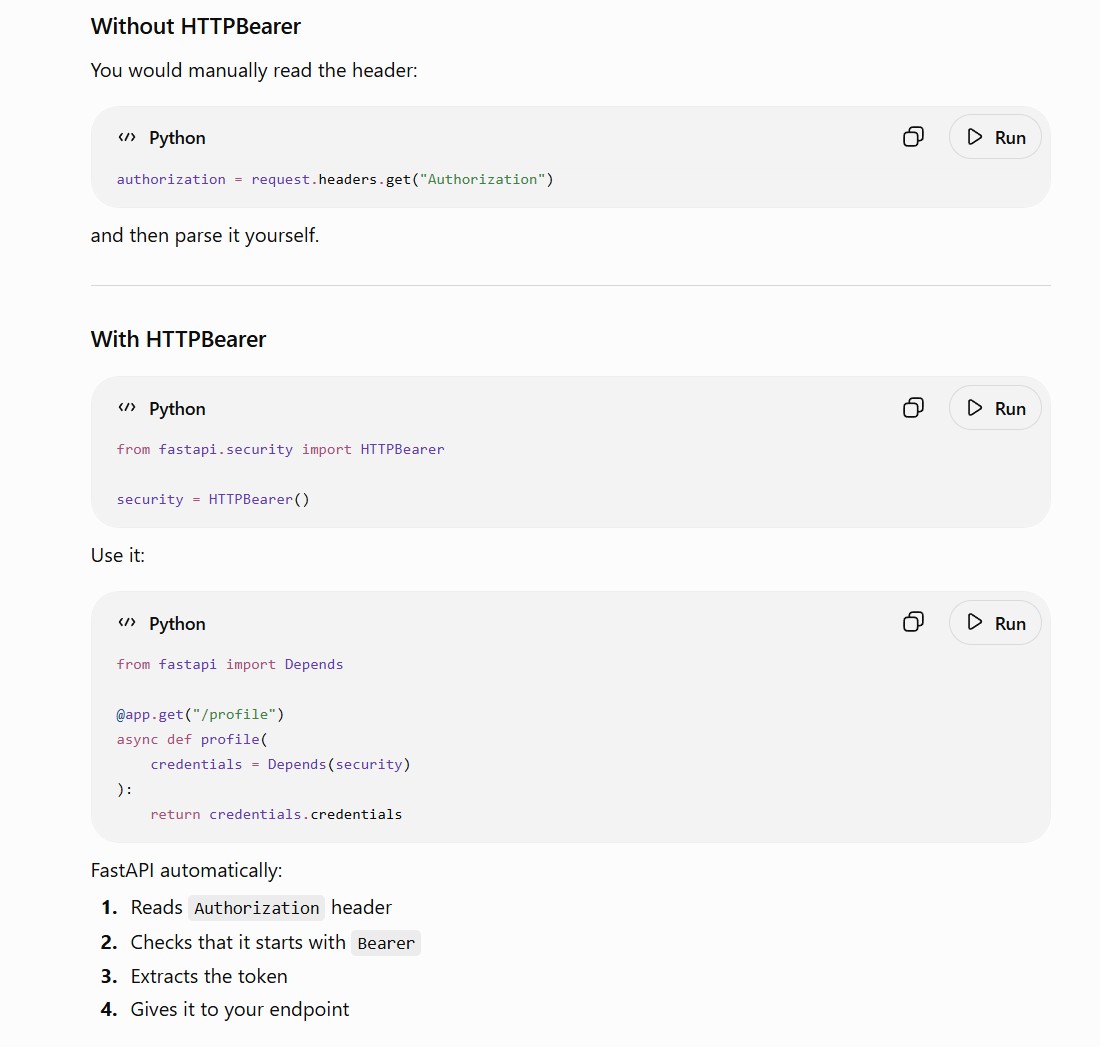Click the '@app.get("/profile")' decorator line
This screenshot has height=1047, width=1100.
(200, 714)
